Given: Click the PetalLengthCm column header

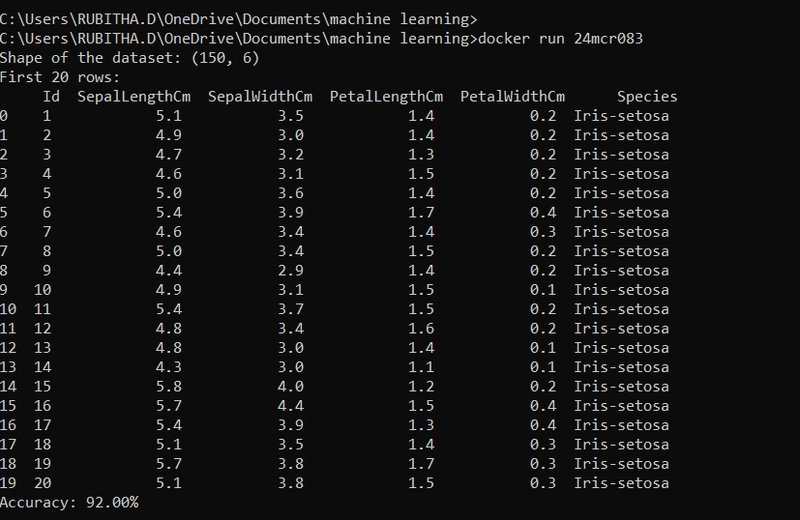Looking at the screenshot, I should point(386,97).
